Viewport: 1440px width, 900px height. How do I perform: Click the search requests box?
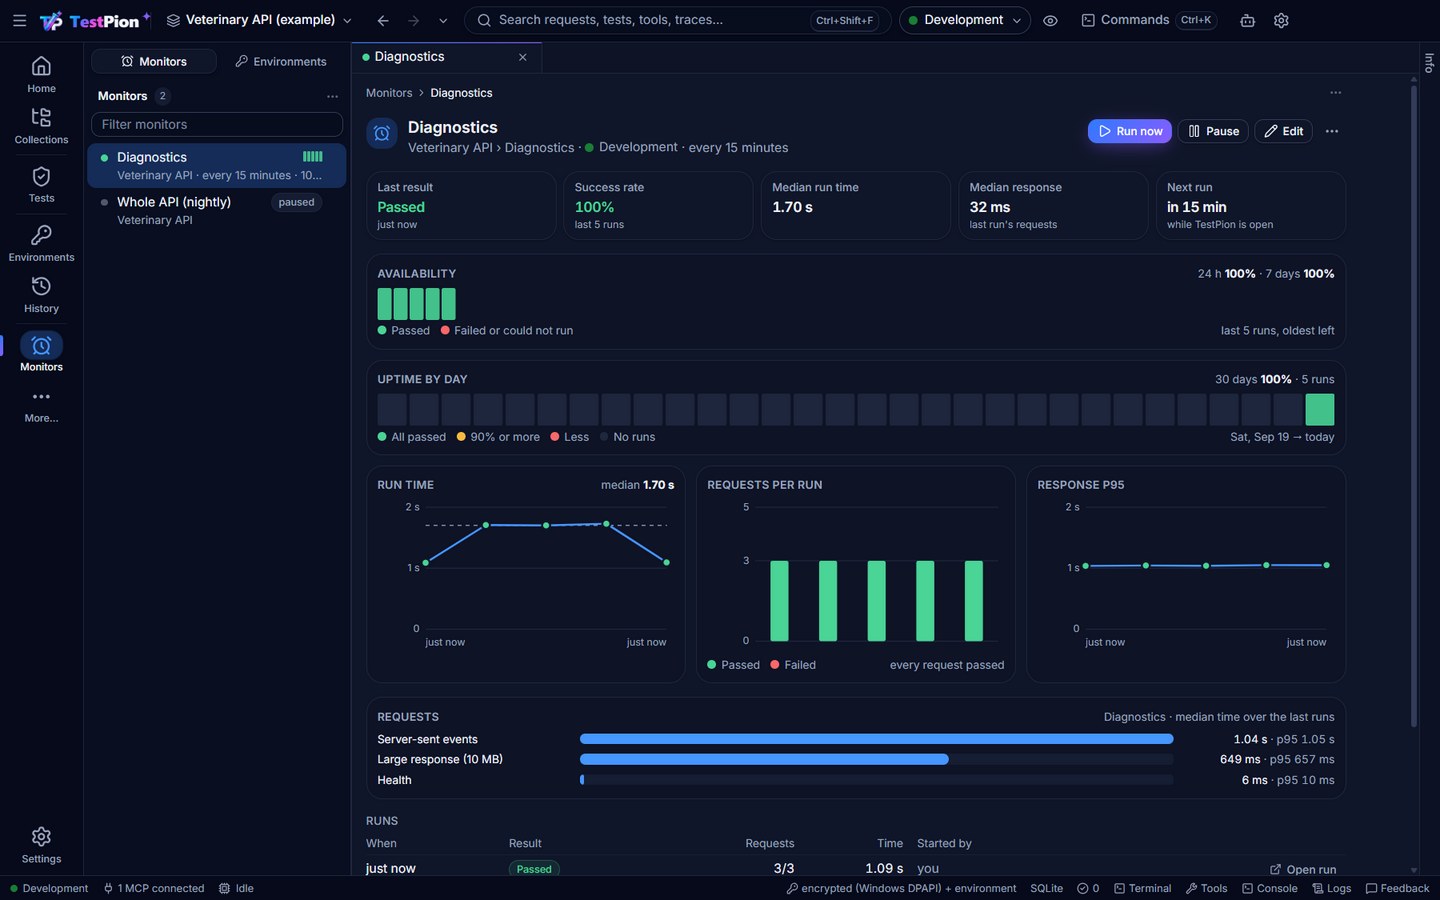coord(678,20)
